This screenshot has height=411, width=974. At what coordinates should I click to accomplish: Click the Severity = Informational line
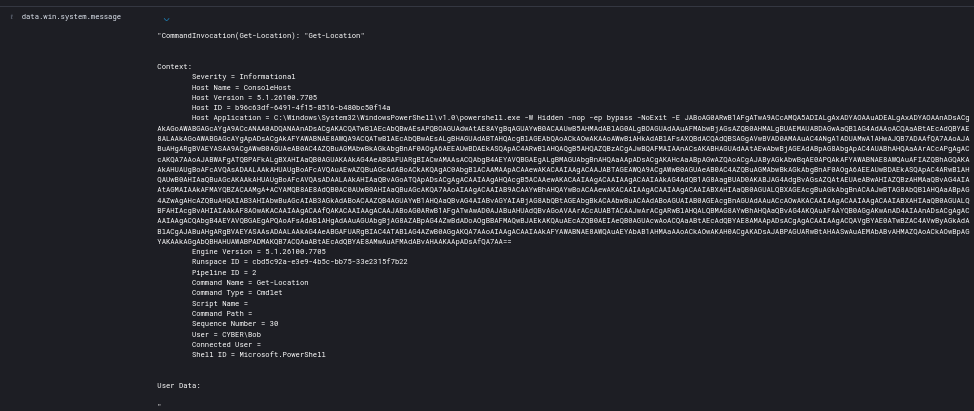pos(243,77)
